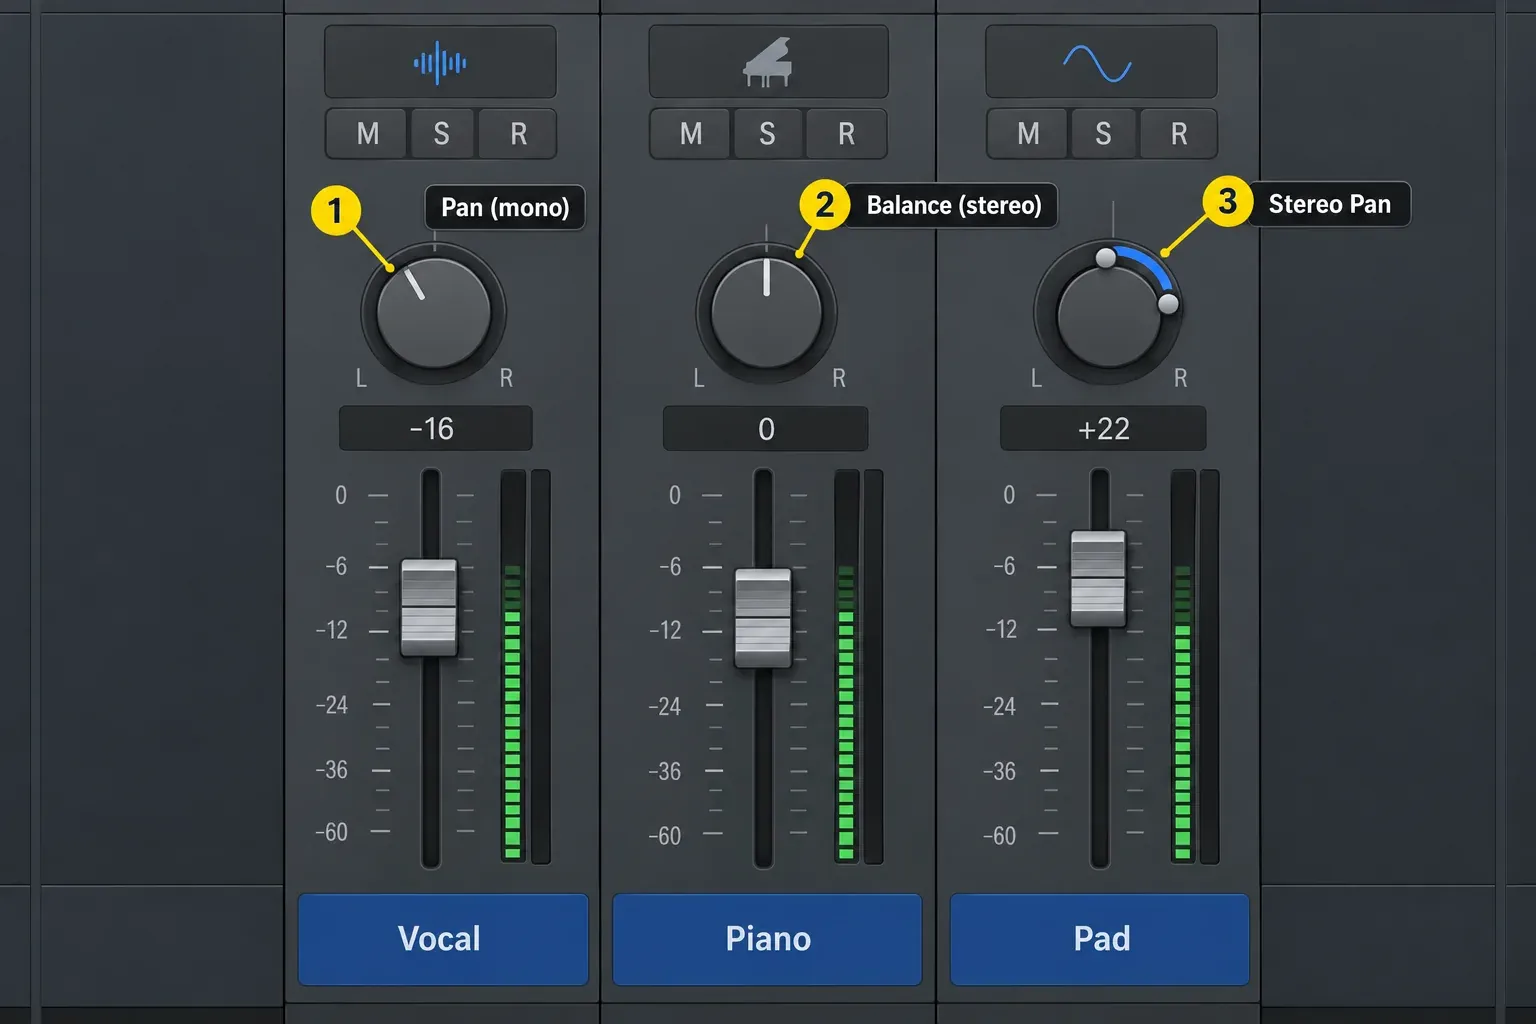Click the Pad stereo pan knob
The width and height of the screenshot is (1536, 1024).
[x=1108, y=314]
